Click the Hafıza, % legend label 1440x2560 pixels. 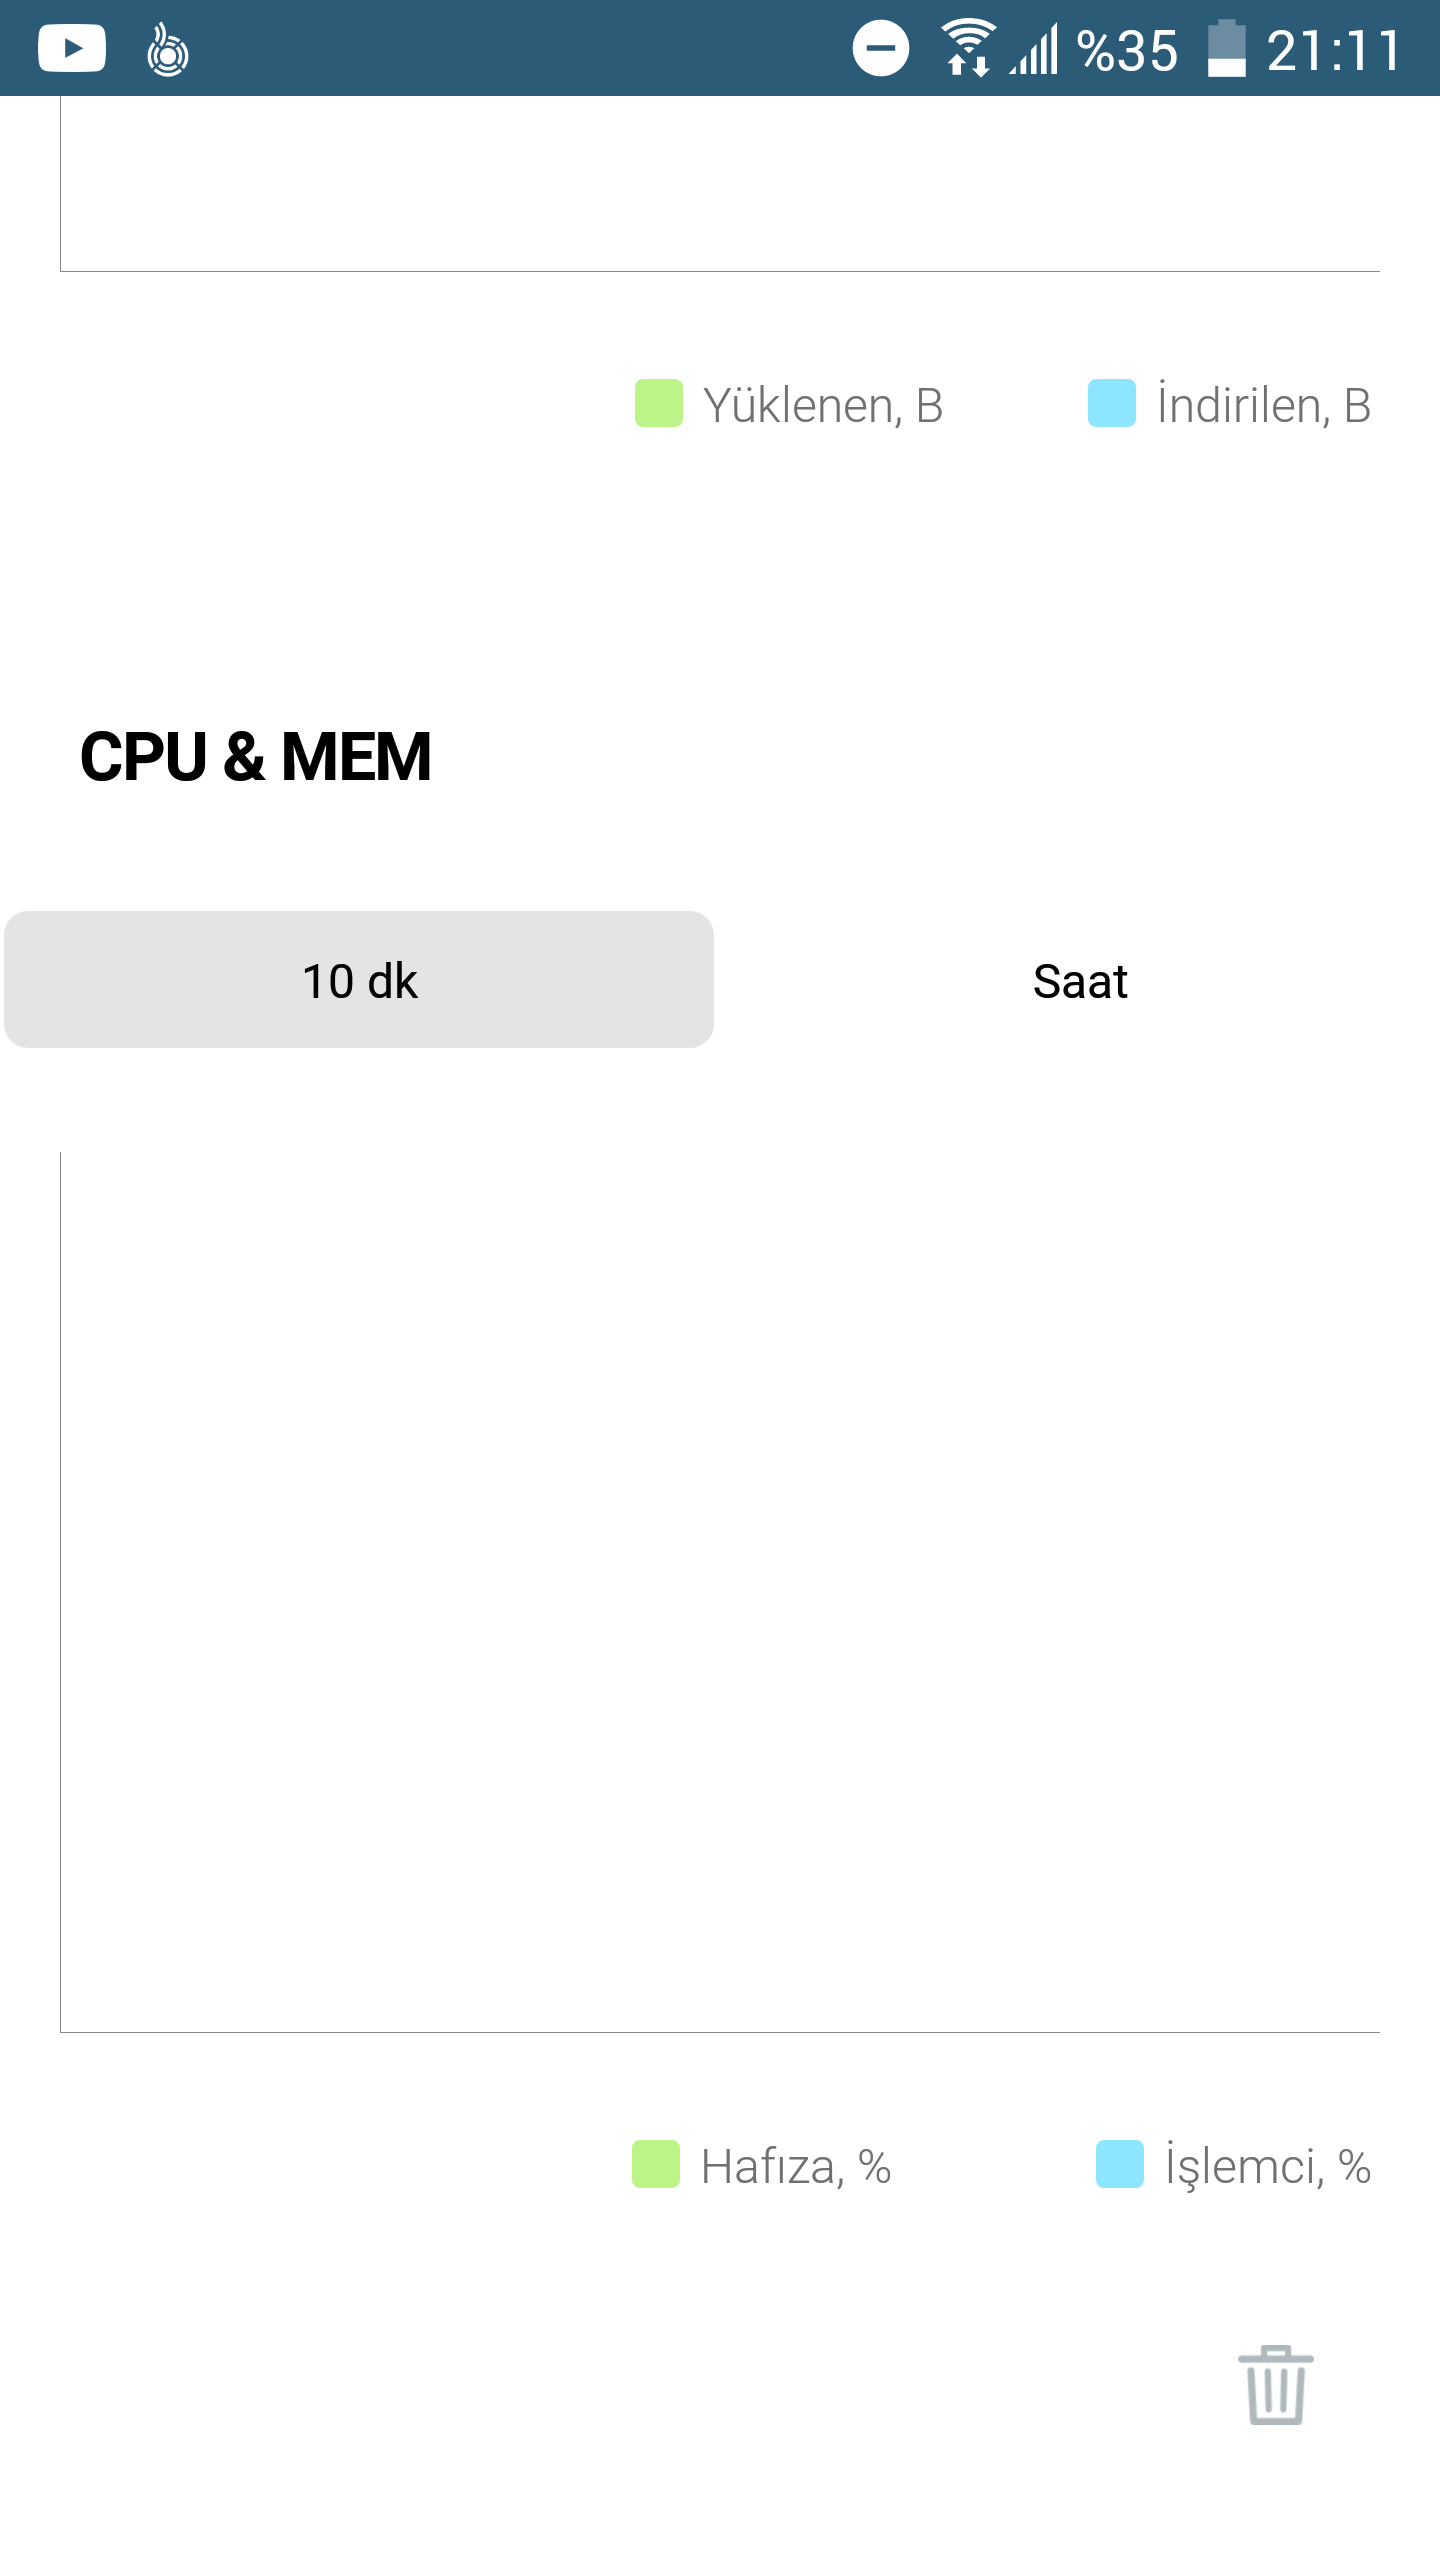tap(796, 2167)
